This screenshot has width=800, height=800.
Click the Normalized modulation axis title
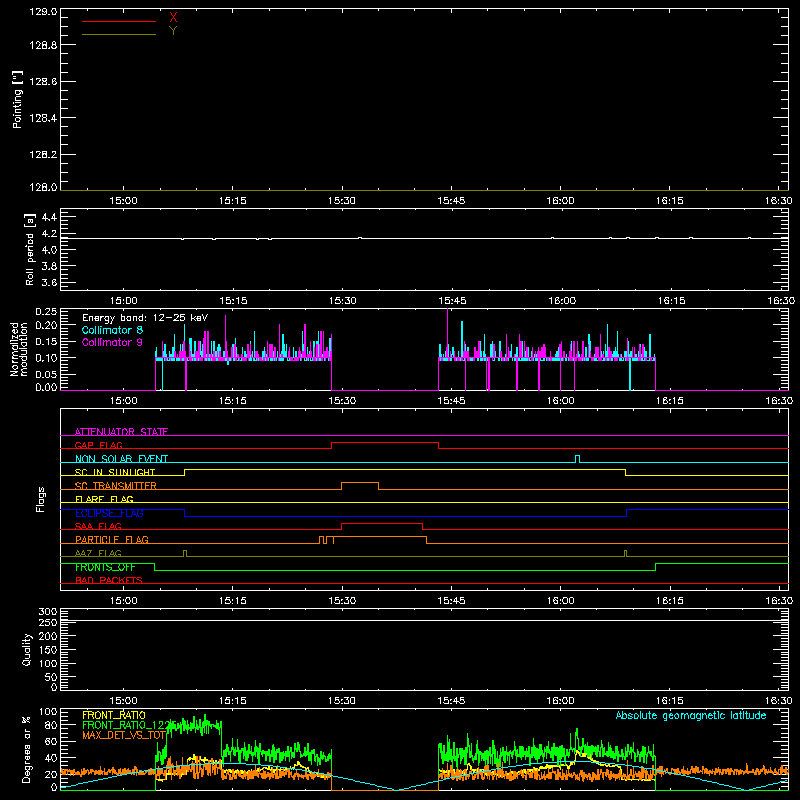18,349
